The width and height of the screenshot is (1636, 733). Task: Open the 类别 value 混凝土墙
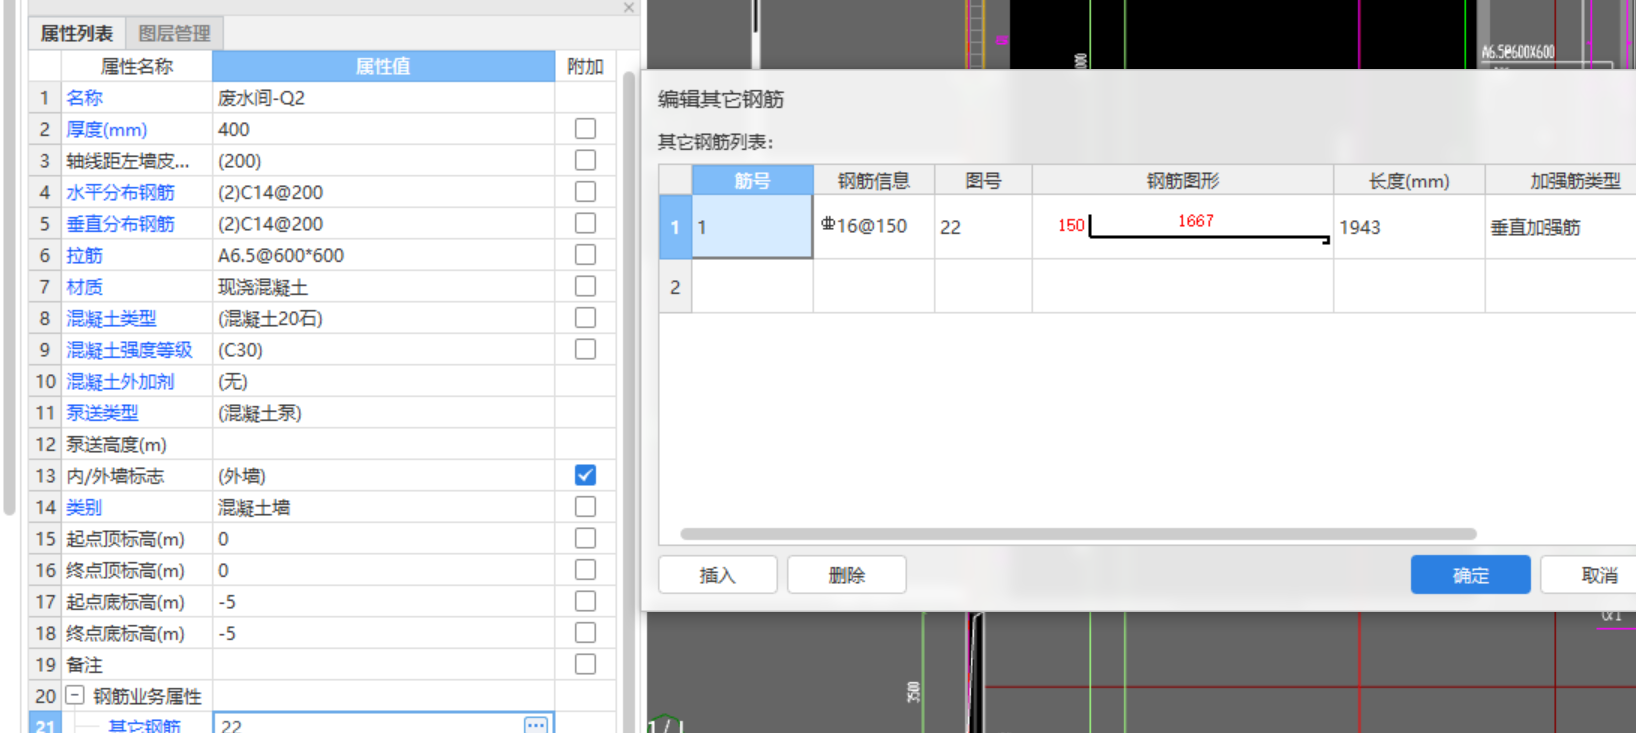[x=383, y=507]
